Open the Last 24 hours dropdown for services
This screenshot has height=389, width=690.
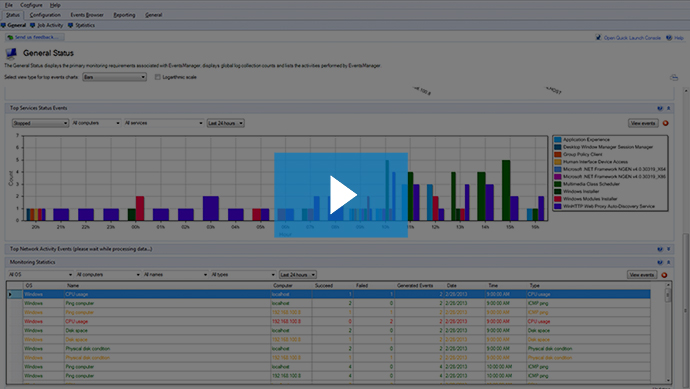[225, 123]
